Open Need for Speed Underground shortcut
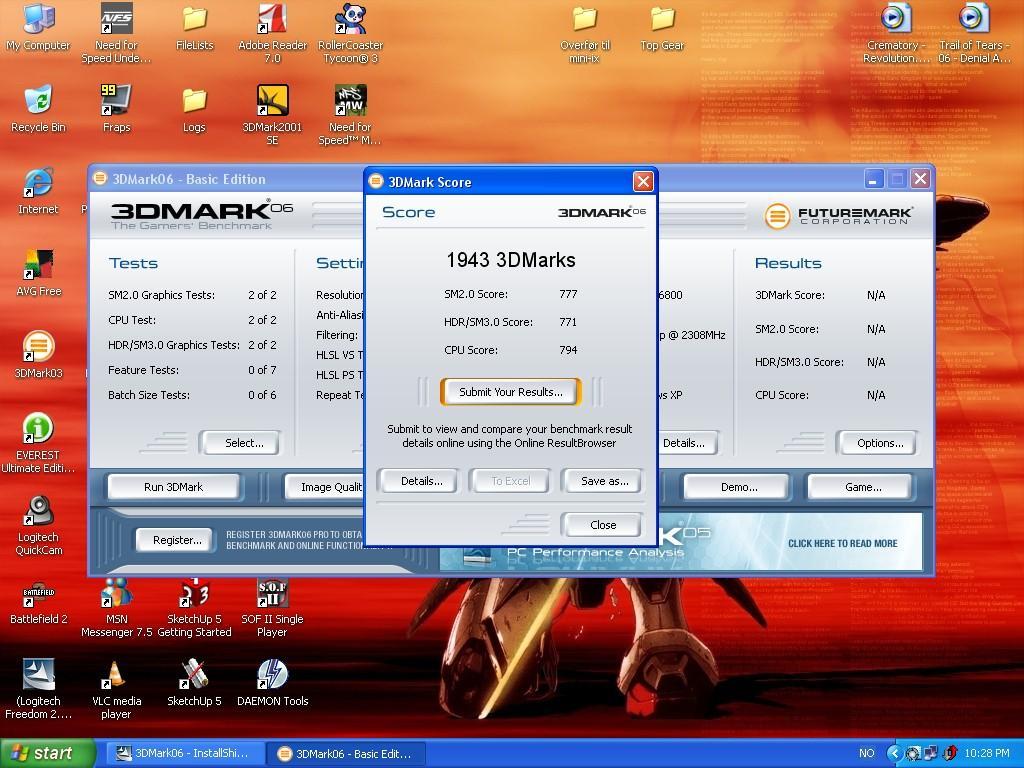 [116, 33]
